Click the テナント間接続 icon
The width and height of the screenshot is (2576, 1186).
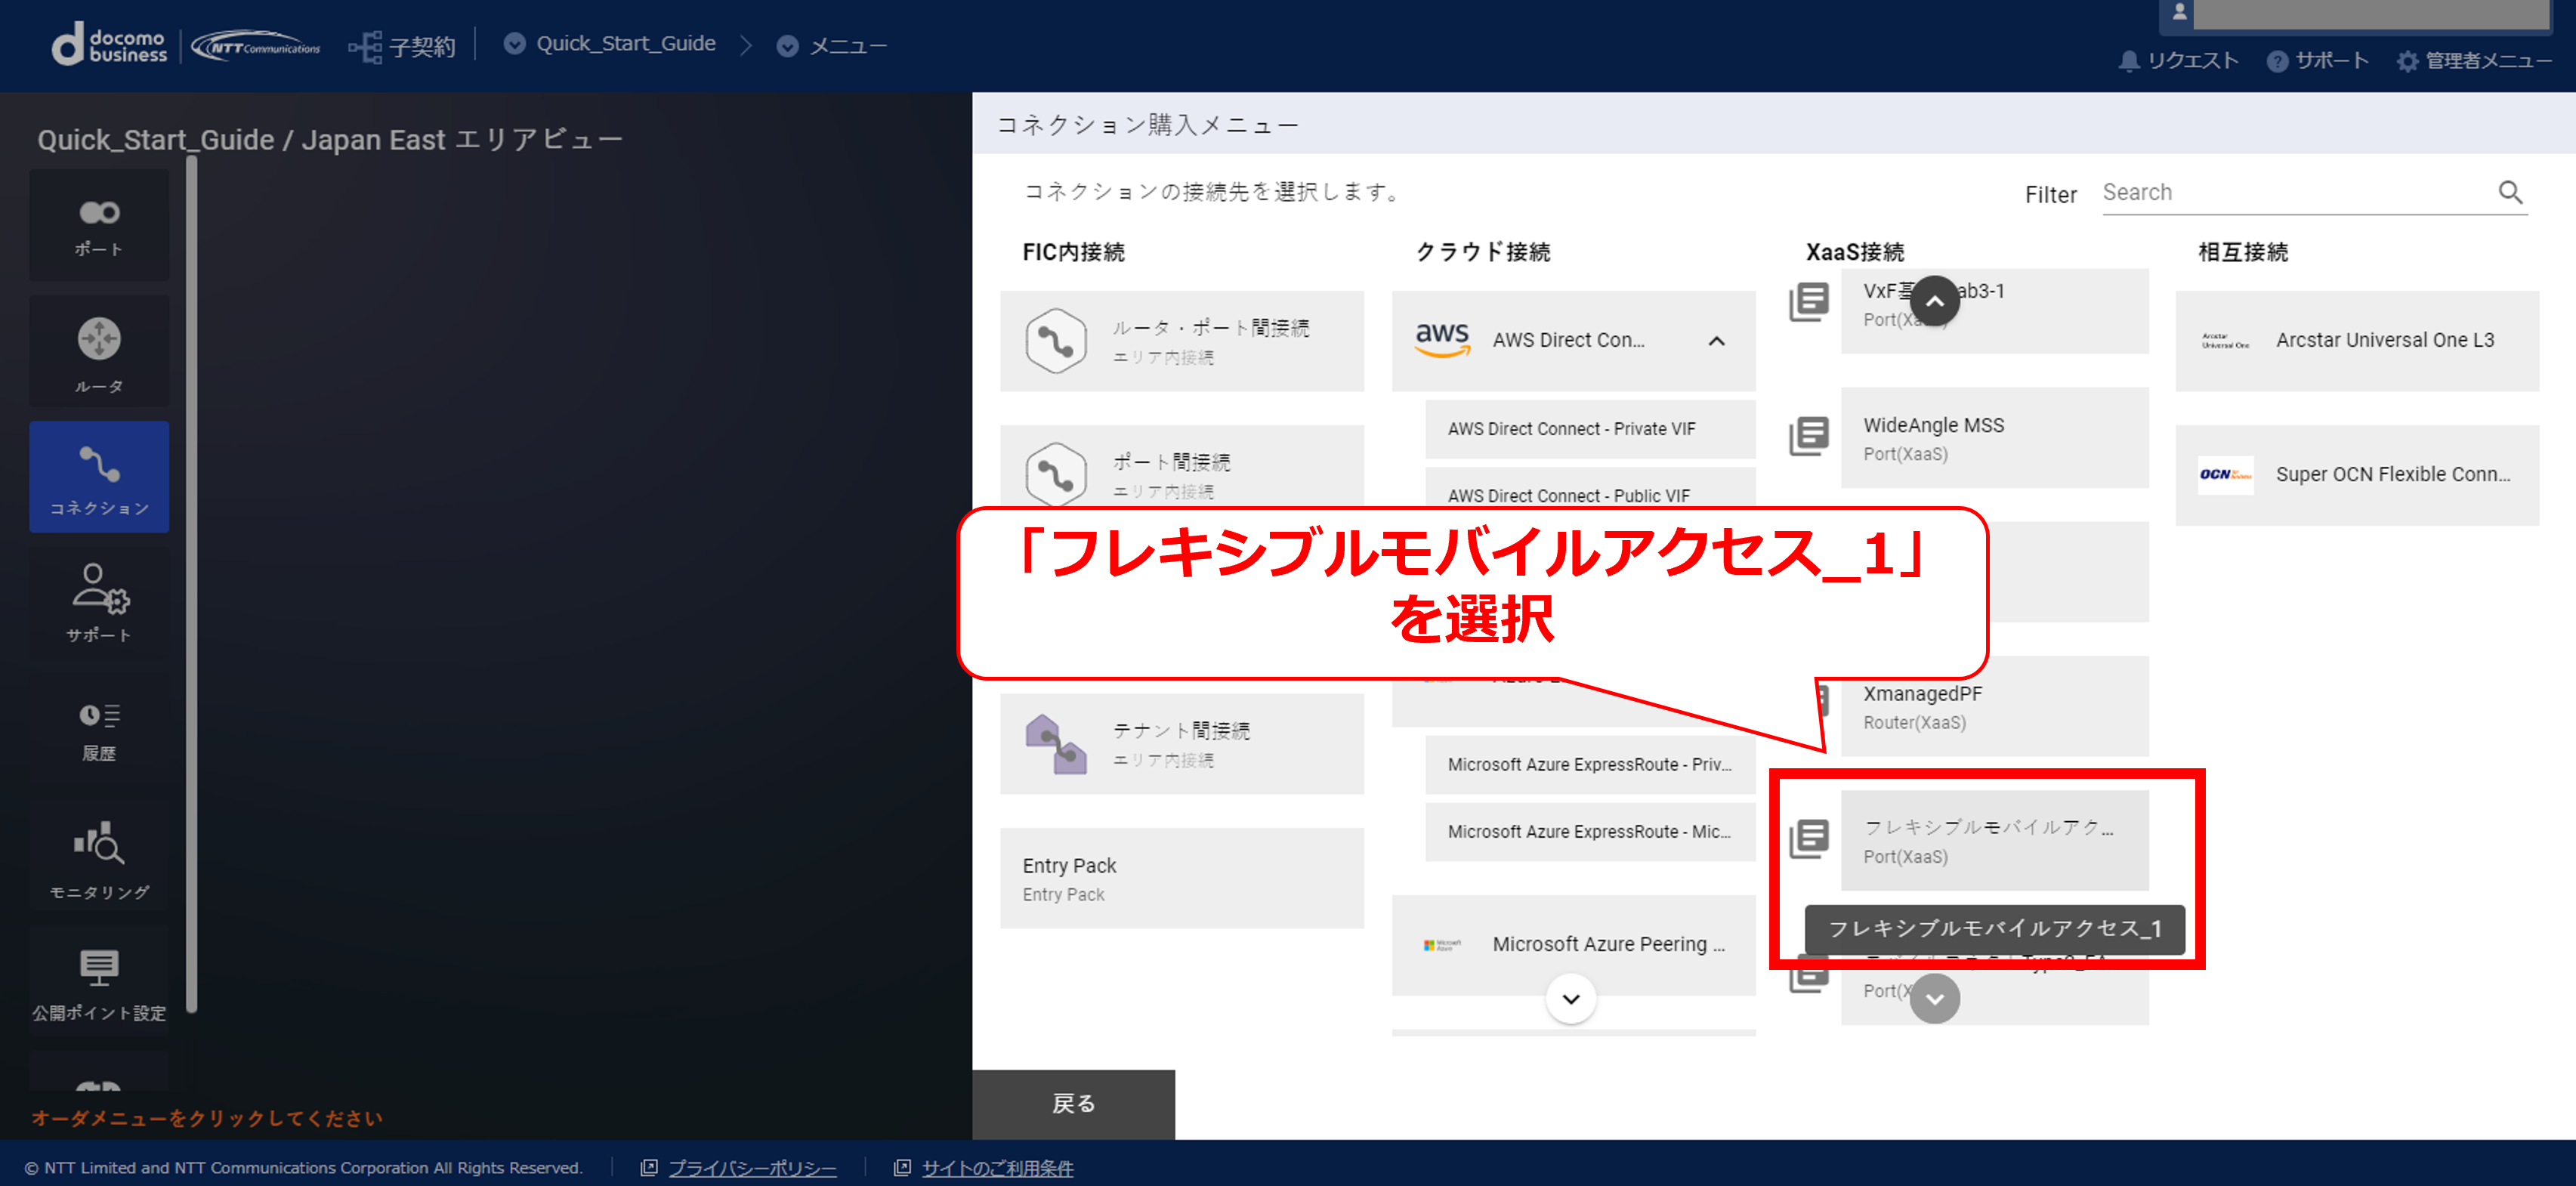(1056, 744)
